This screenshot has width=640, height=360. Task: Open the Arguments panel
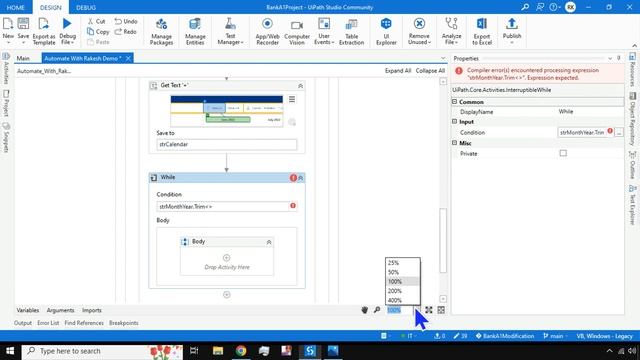(x=60, y=310)
